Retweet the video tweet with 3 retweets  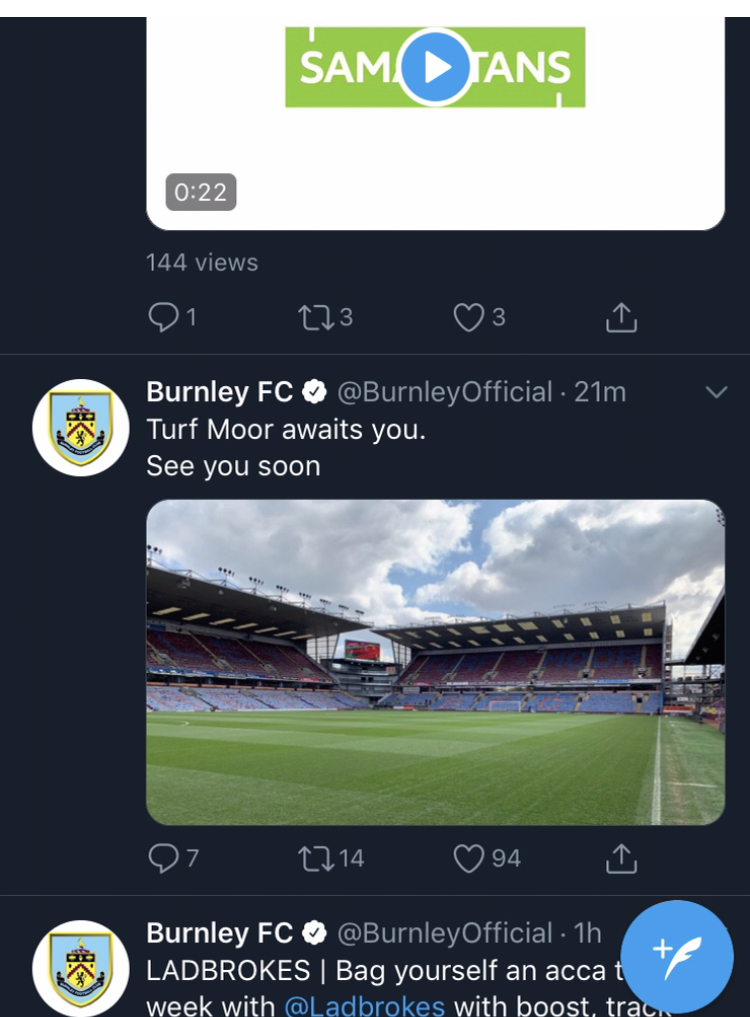point(313,318)
